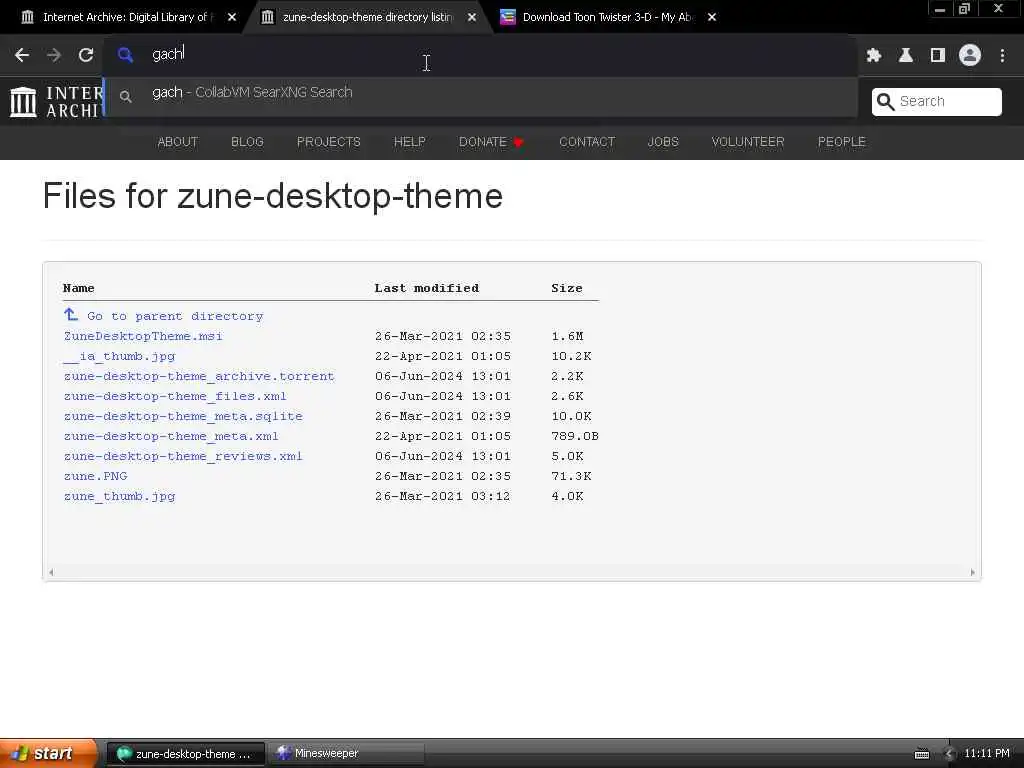This screenshot has height=768, width=1024.
Task: Open the Windows Start button
Action: point(49,754)
